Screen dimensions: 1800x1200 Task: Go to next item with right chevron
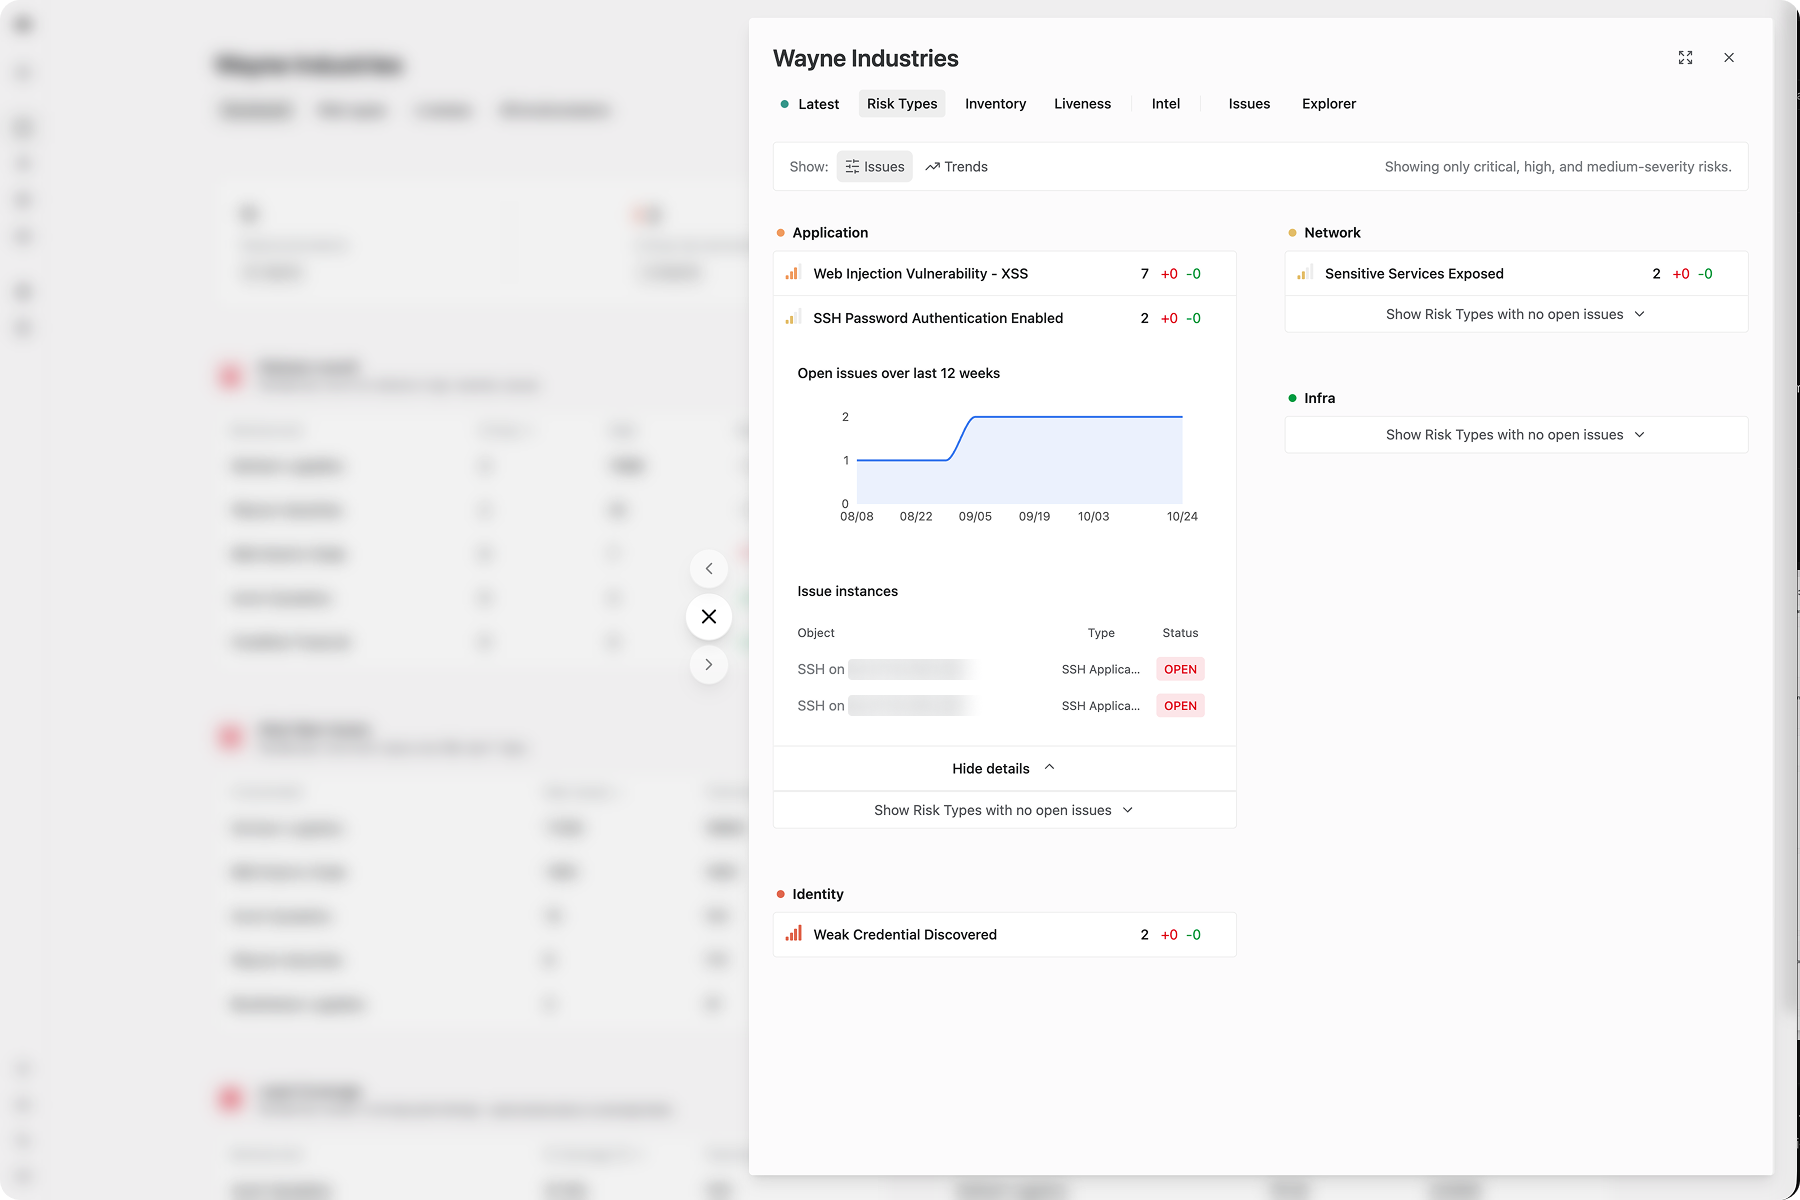click(709, 665)
